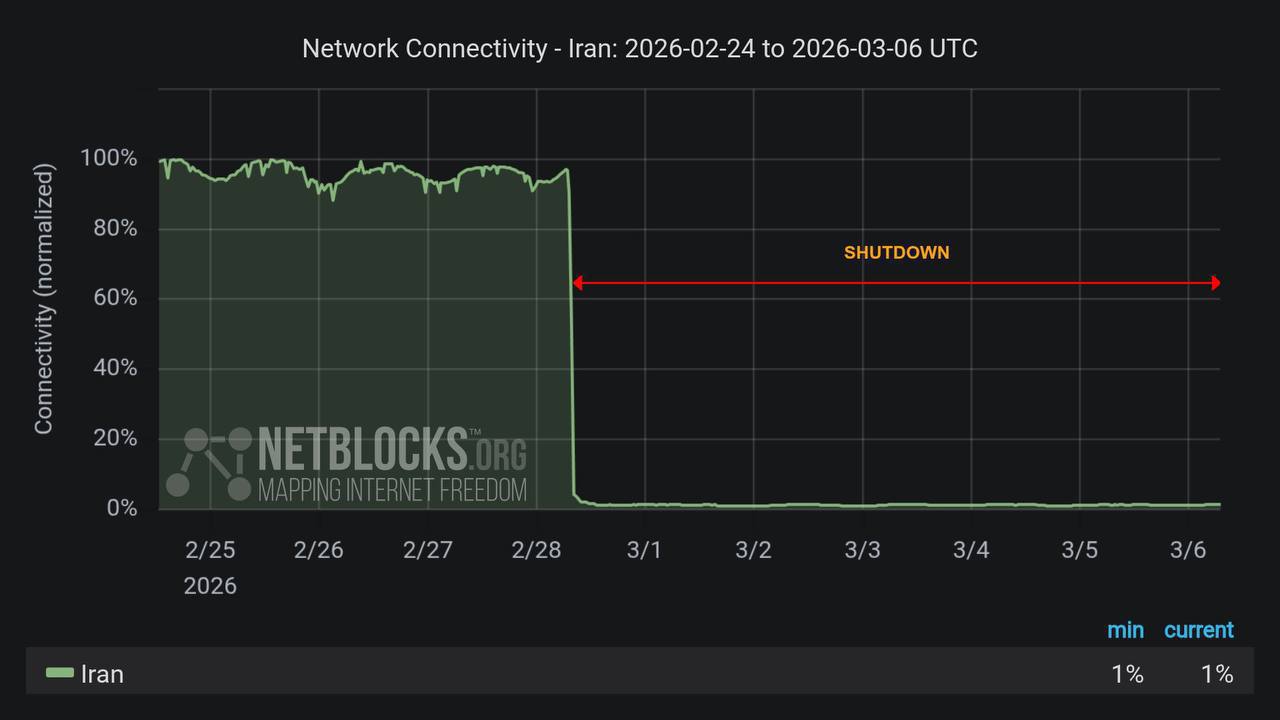Image resolution: width=1280 pixels, height=720 pixels.
Task: Click the NetBlocks network logo icon
Action: (210, 463)
